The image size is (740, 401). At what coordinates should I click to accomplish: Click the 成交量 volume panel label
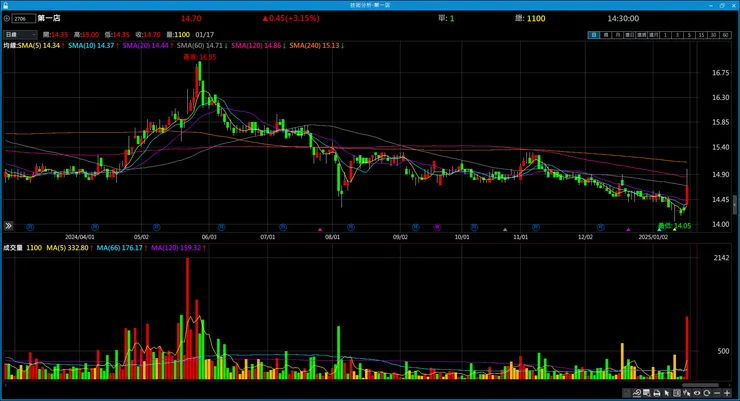[13, 248]
